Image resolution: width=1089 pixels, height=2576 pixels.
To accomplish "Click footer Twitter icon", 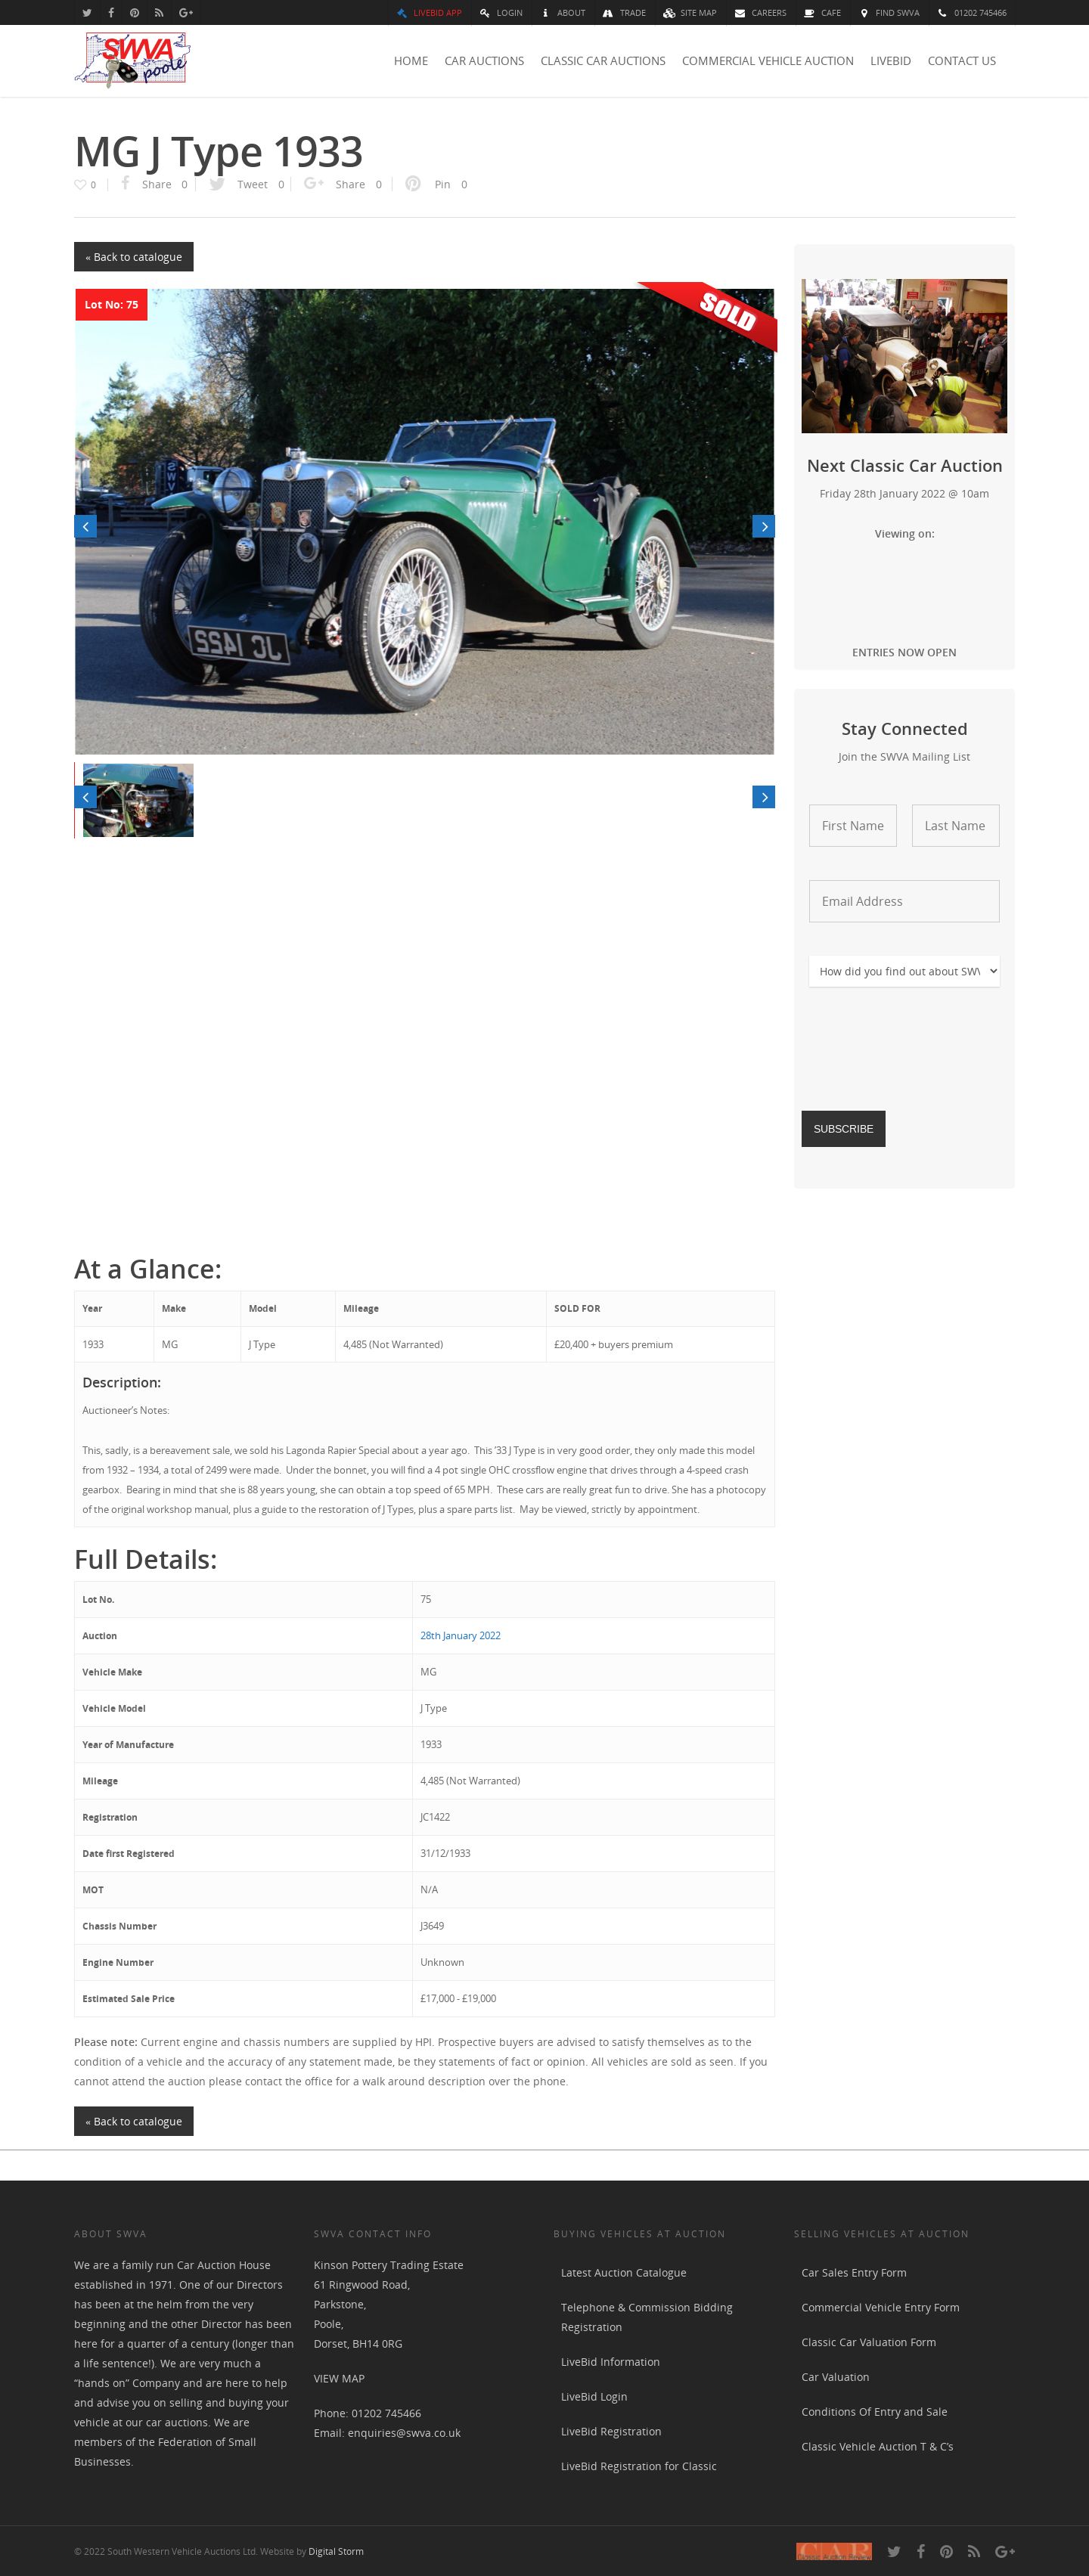I will (893, 2551).
